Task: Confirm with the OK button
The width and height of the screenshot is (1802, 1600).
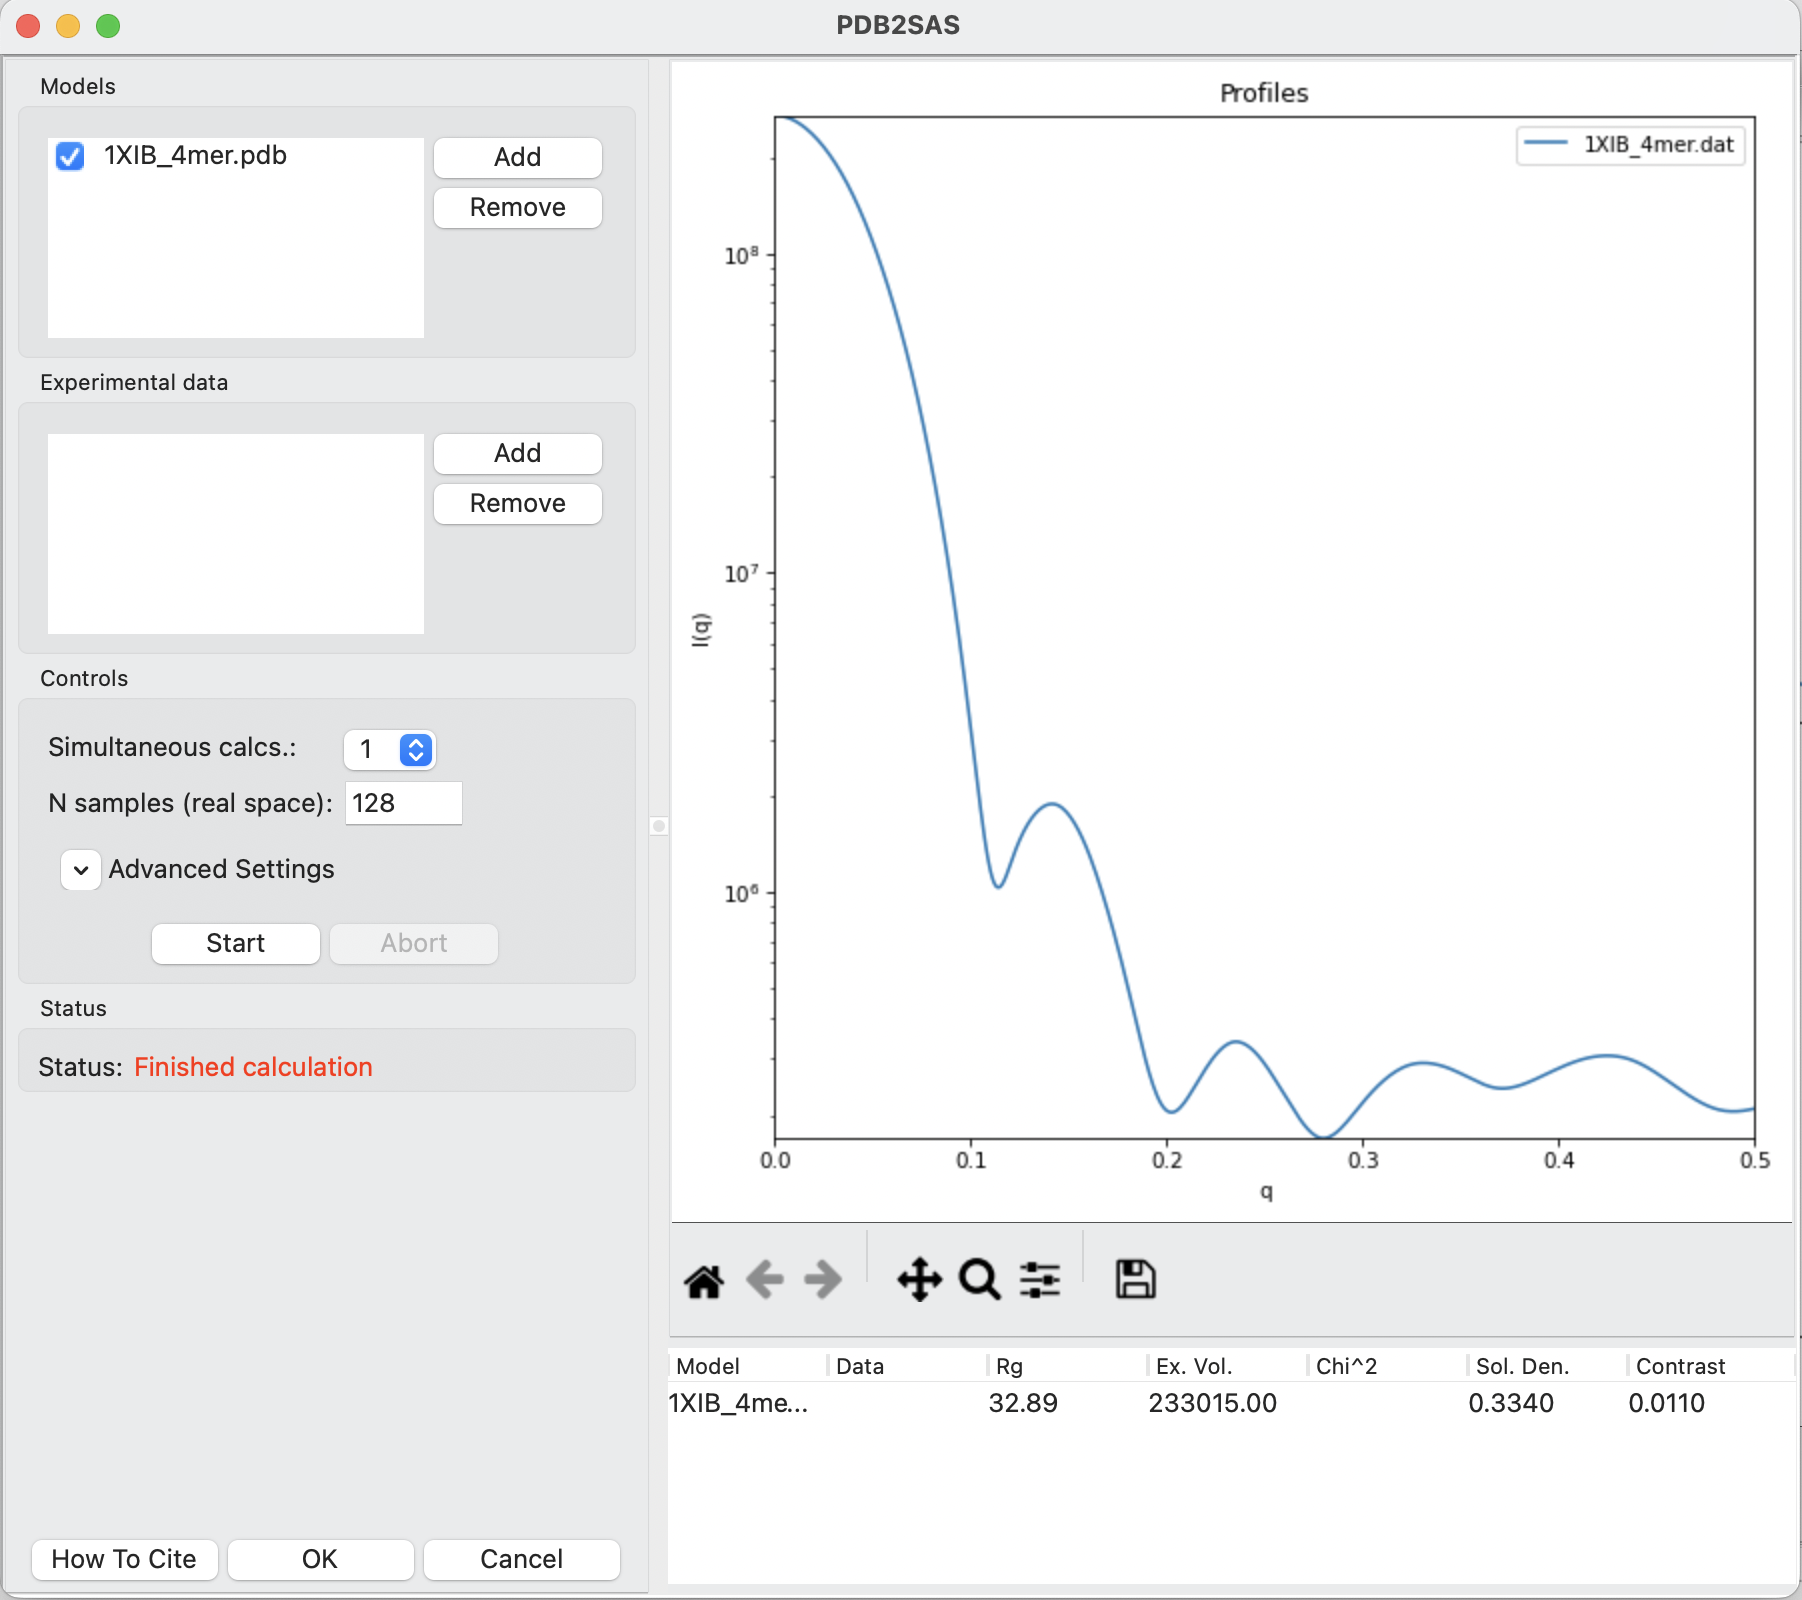Action: 320,1559
